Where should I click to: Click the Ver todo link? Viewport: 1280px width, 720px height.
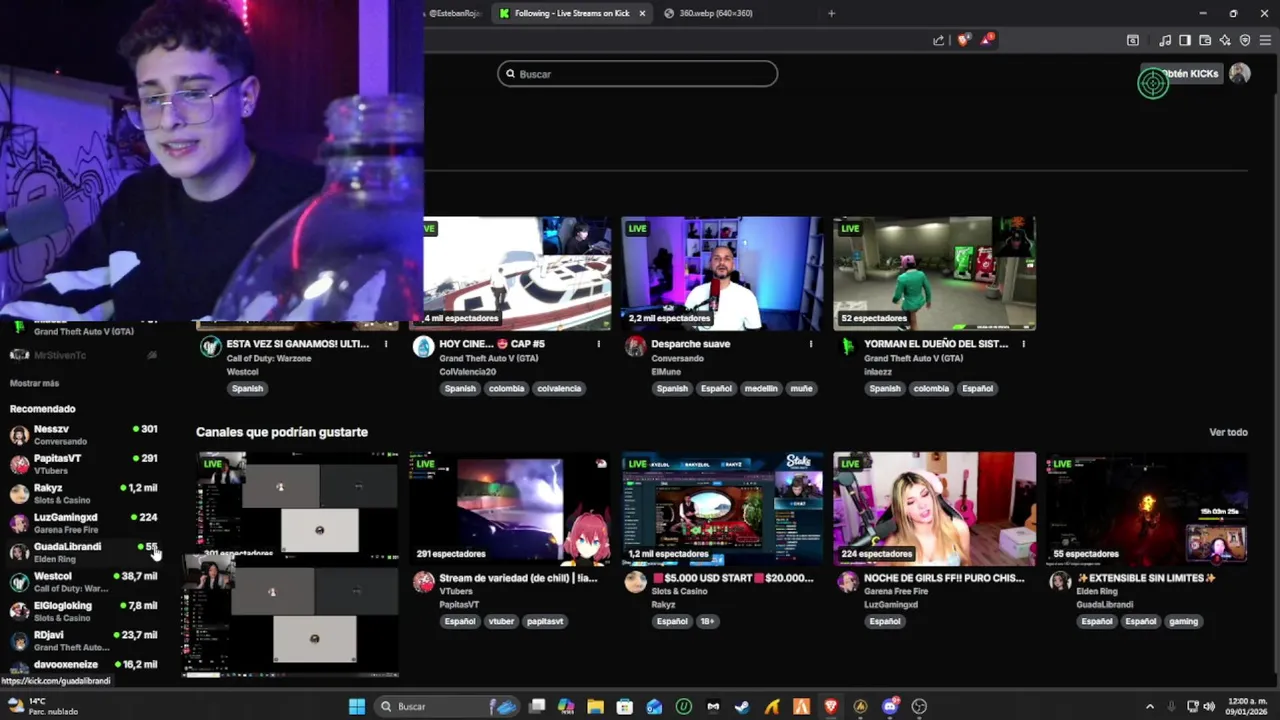[1228, 432]
